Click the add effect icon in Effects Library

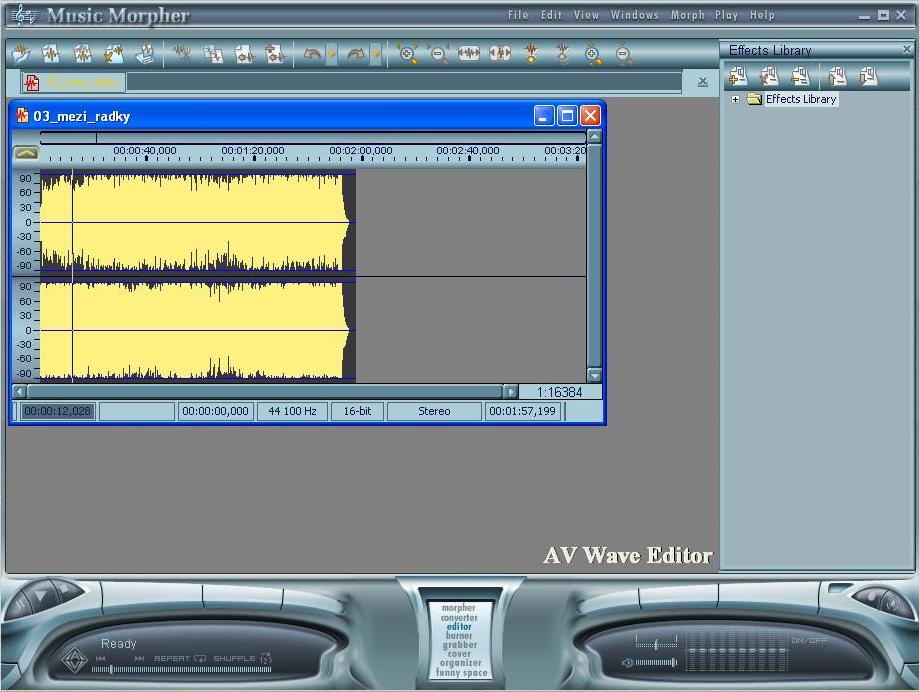738,76
